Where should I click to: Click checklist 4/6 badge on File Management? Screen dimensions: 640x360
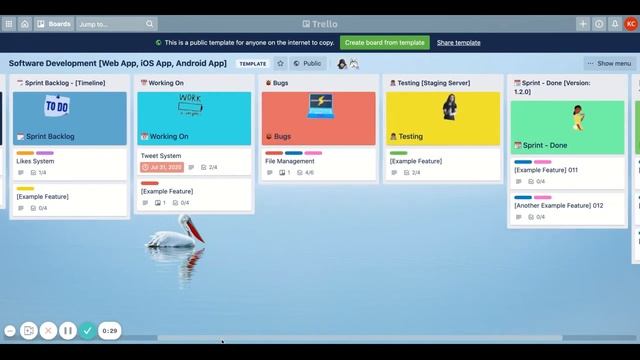coord(305,173)
